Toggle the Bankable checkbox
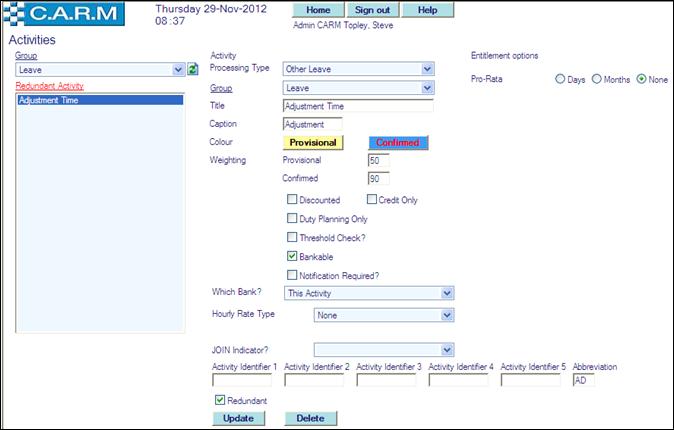 [x=292, y=256]
